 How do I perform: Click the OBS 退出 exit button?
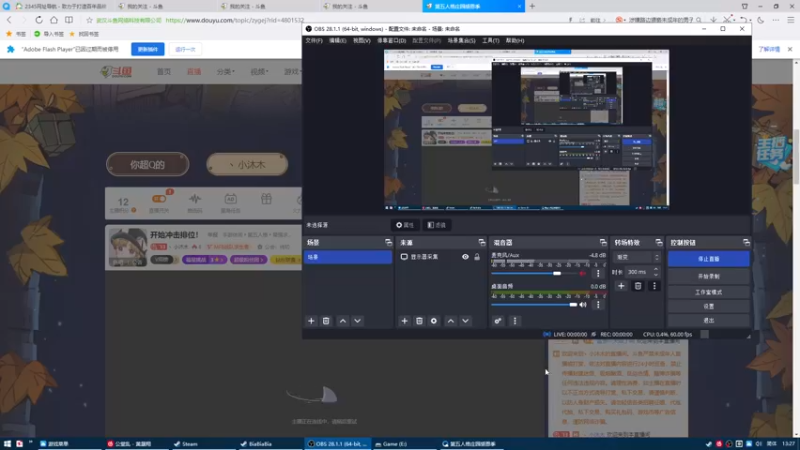[709, 320]
